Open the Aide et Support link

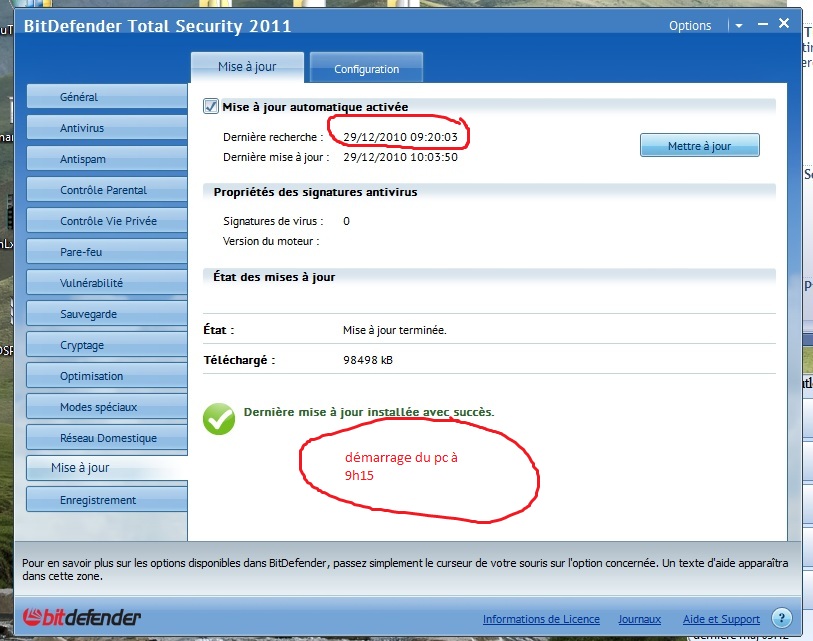tap(721, 619)
